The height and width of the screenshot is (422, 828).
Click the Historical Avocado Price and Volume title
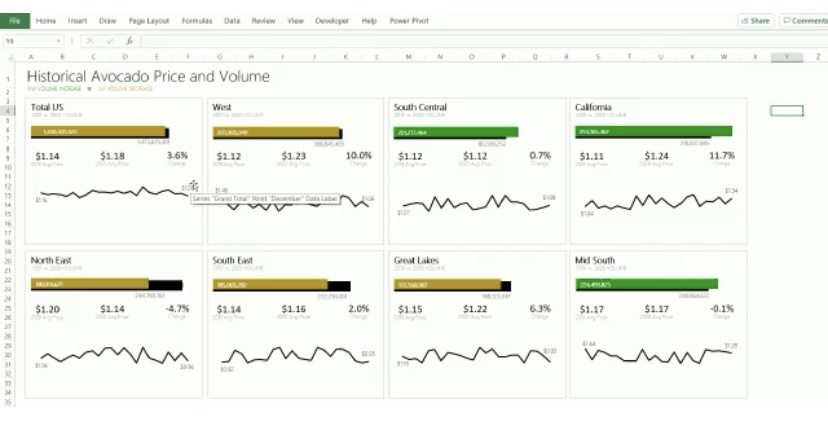(148, 77)
